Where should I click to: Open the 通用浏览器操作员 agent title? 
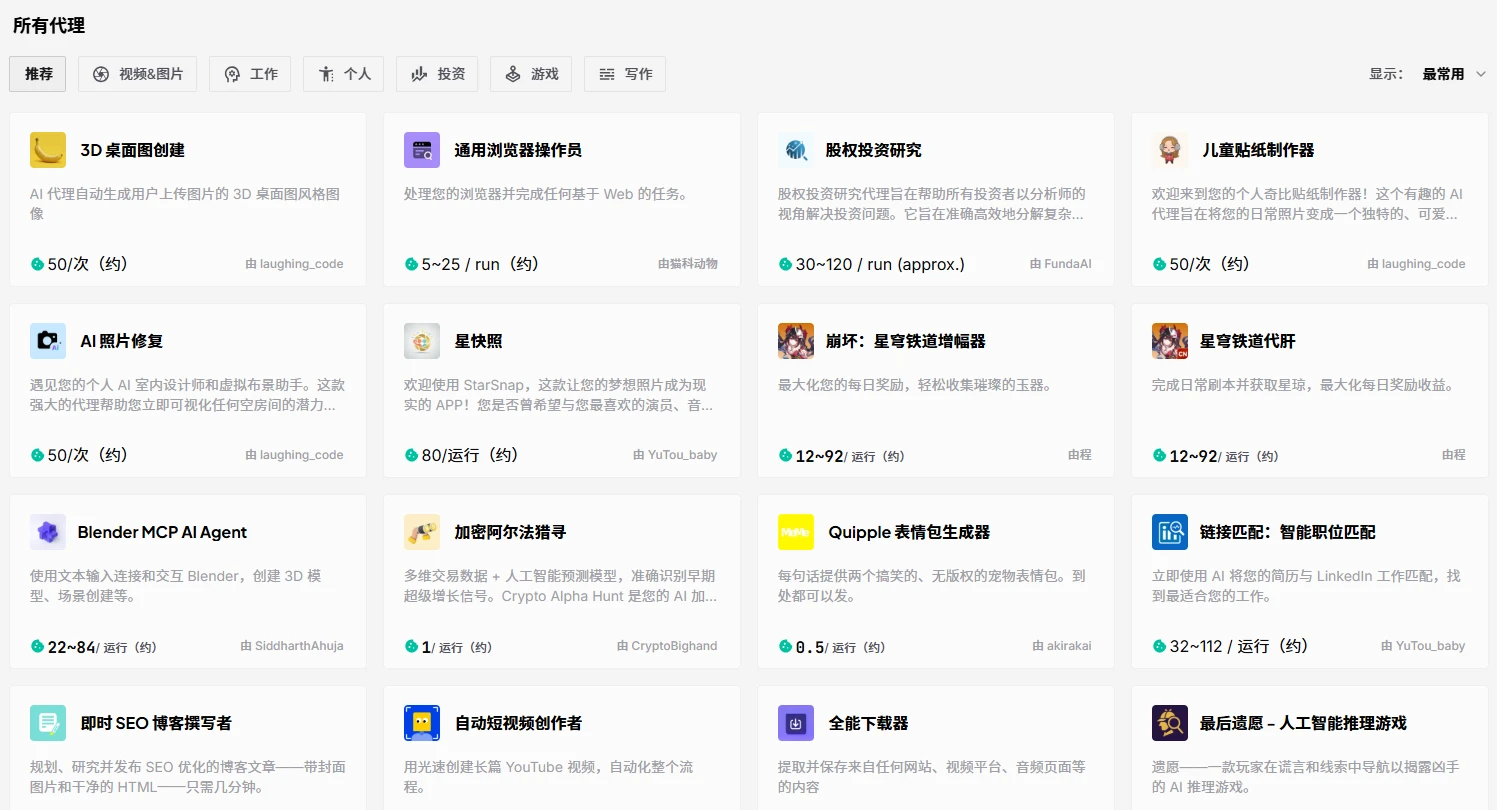coord(518,150)
